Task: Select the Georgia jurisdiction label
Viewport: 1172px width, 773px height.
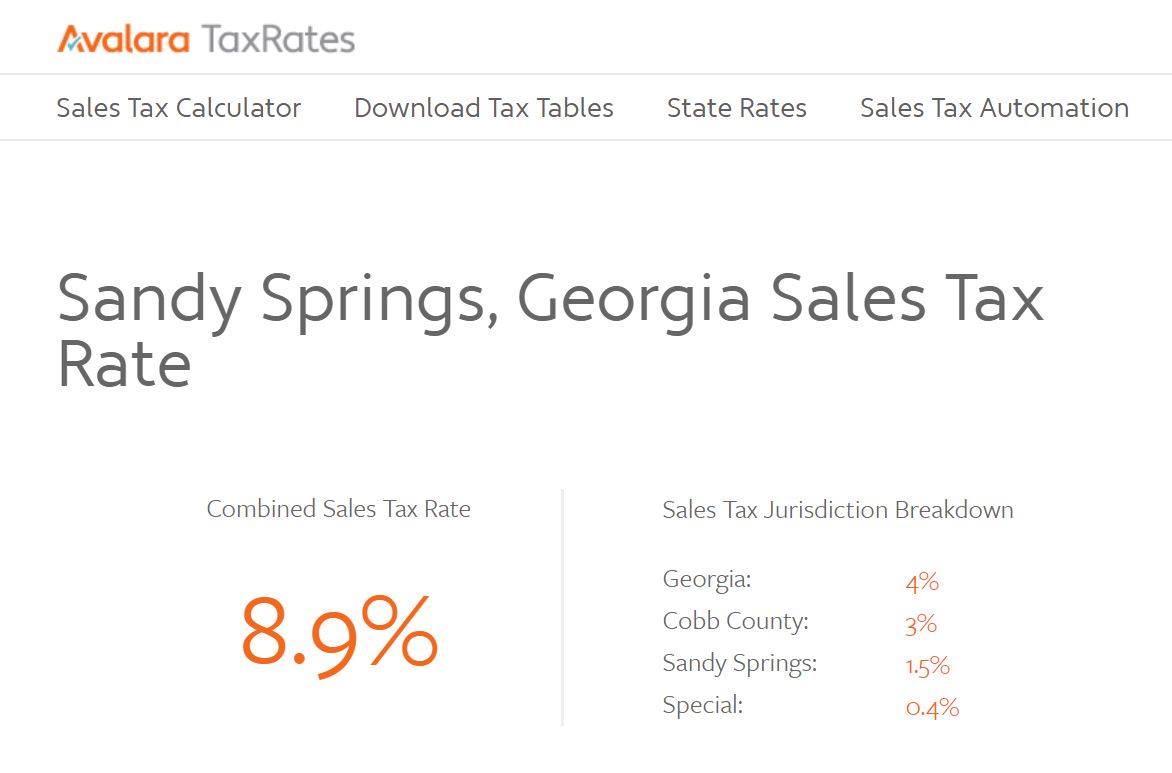Action: (707, 580)
